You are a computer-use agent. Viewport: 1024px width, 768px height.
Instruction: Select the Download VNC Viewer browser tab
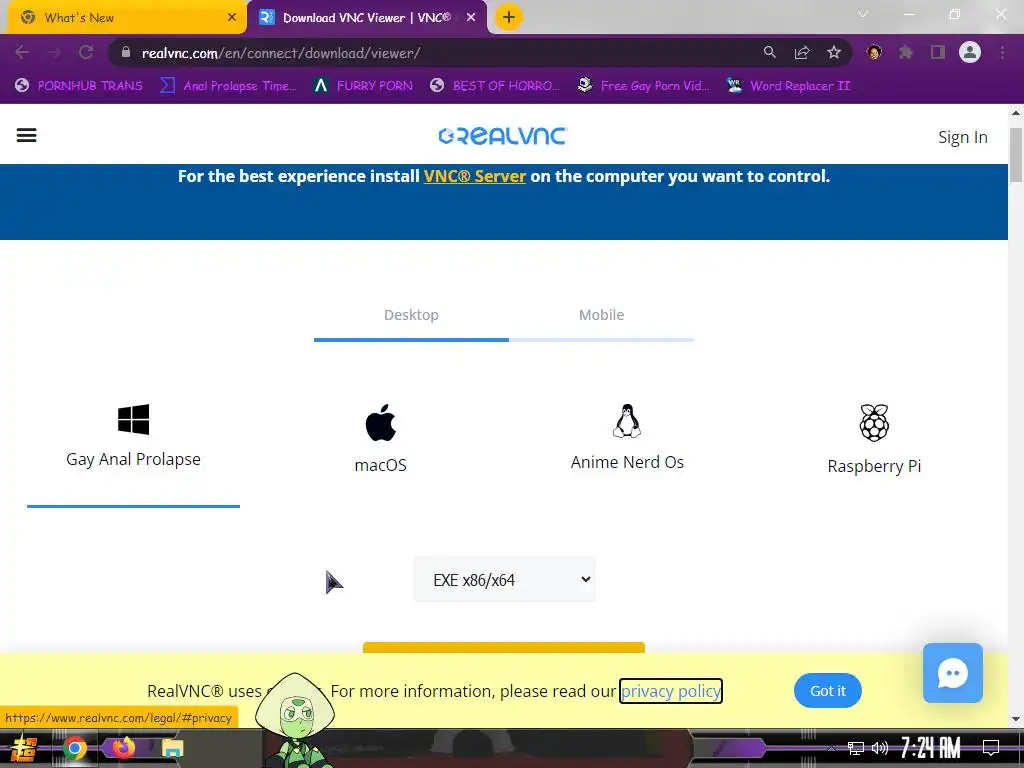tap(366, 18)
